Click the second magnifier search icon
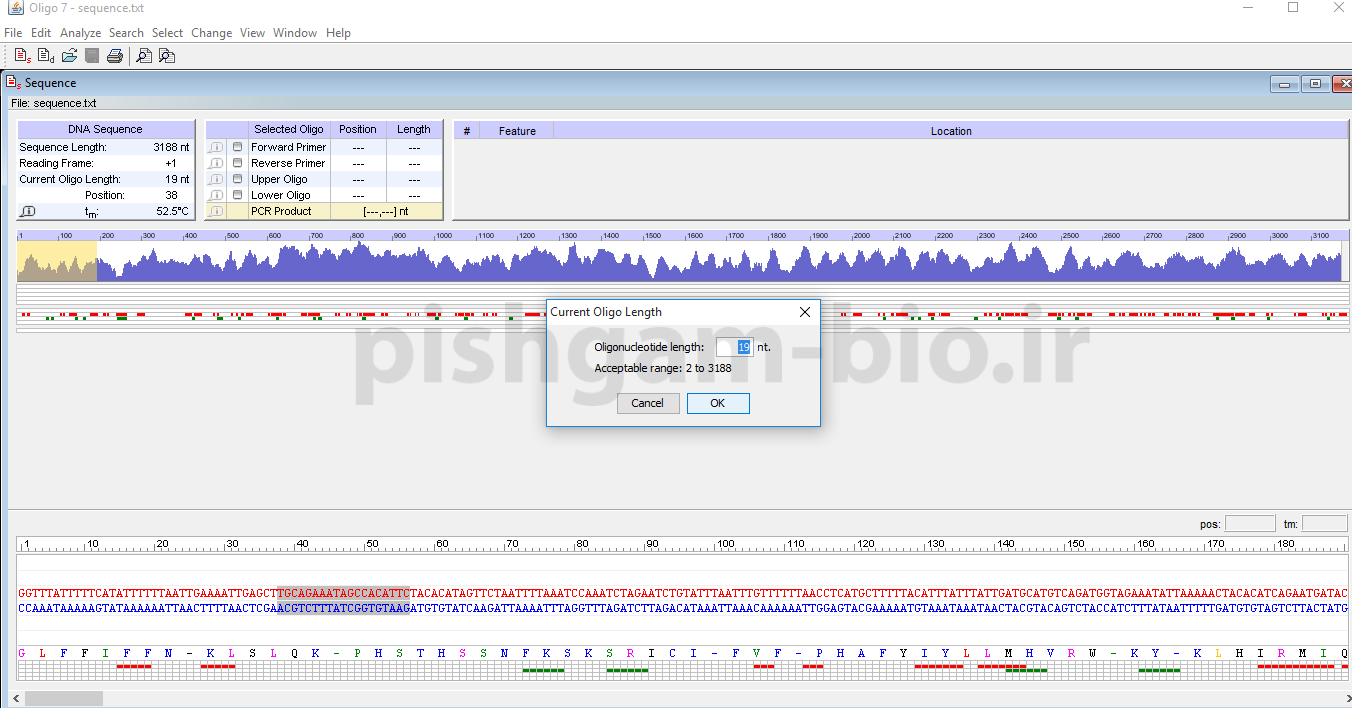Image resolution: width=1352 pixels, height=708 pixels. (x=167, y=56)
